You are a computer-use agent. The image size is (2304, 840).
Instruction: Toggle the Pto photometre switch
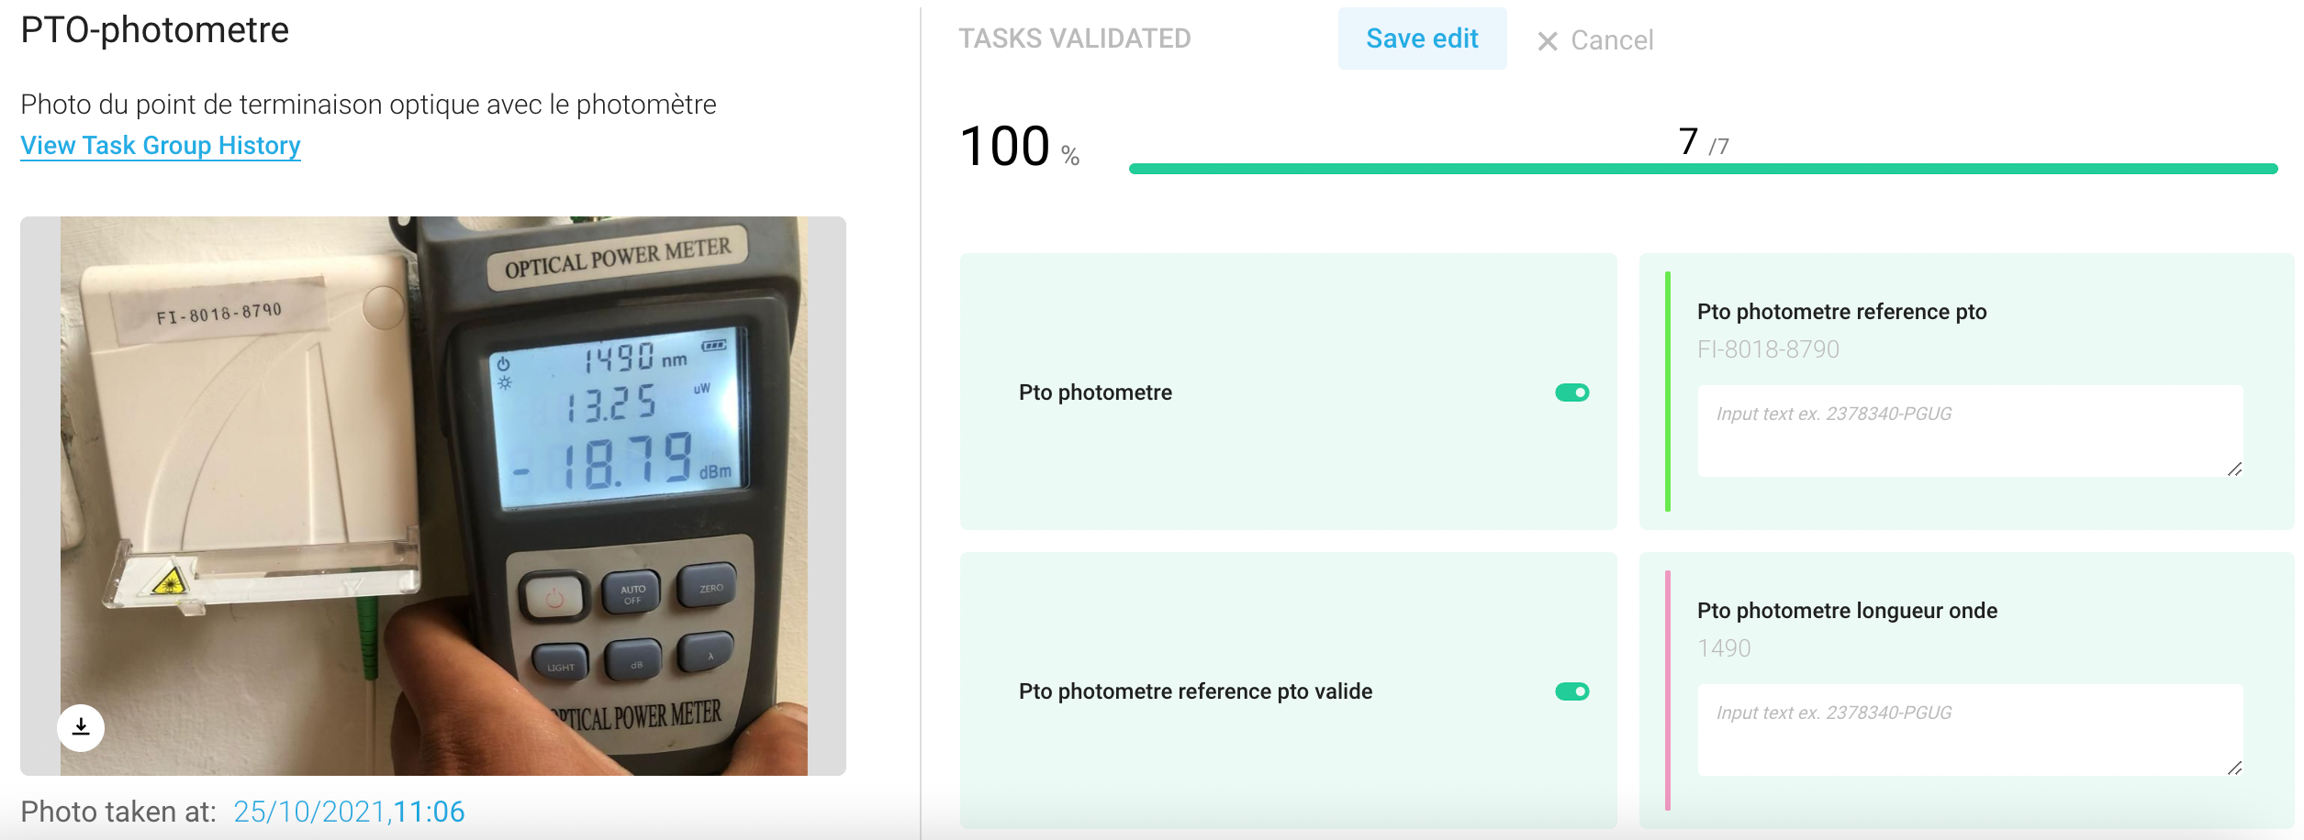[x=1572, y=393]
